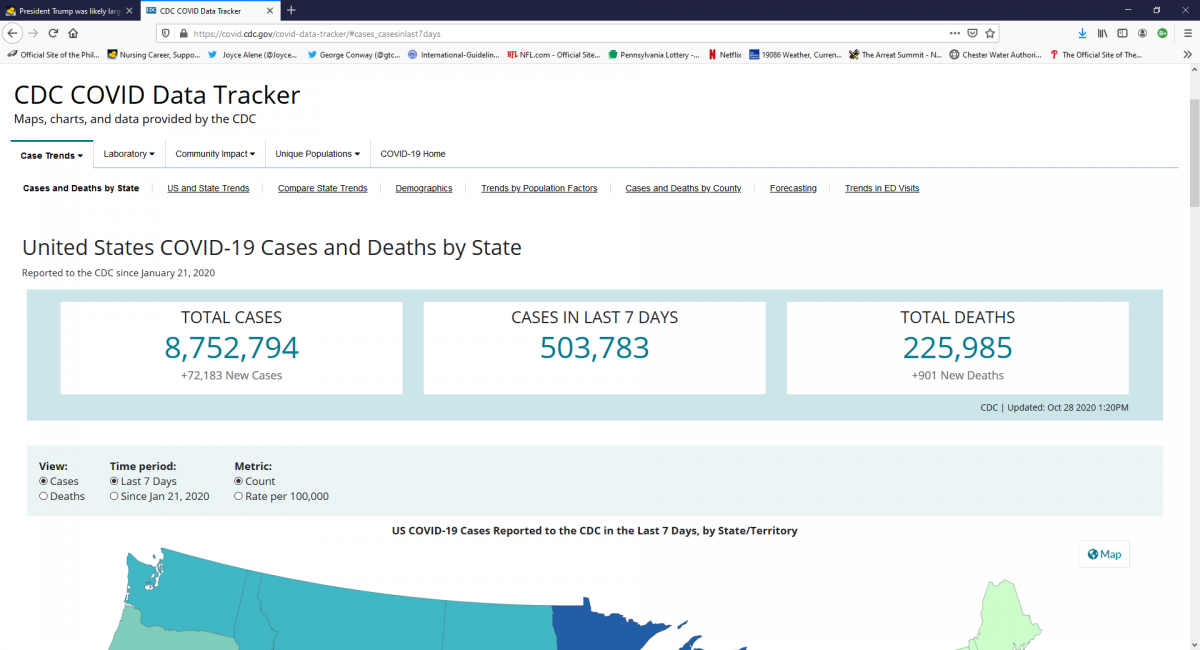Open tracking protection shield info
Screen dimensions: 1200x650
tap(166, 33)
